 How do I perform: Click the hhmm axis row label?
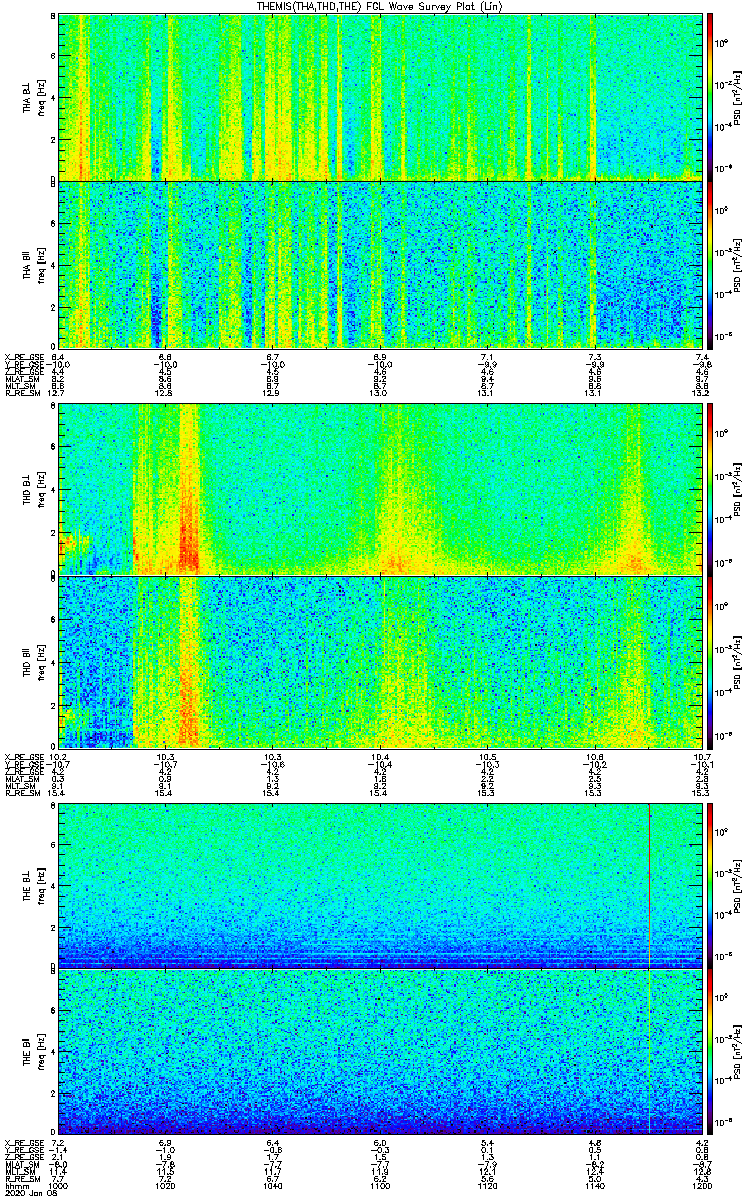(15, 1185)
